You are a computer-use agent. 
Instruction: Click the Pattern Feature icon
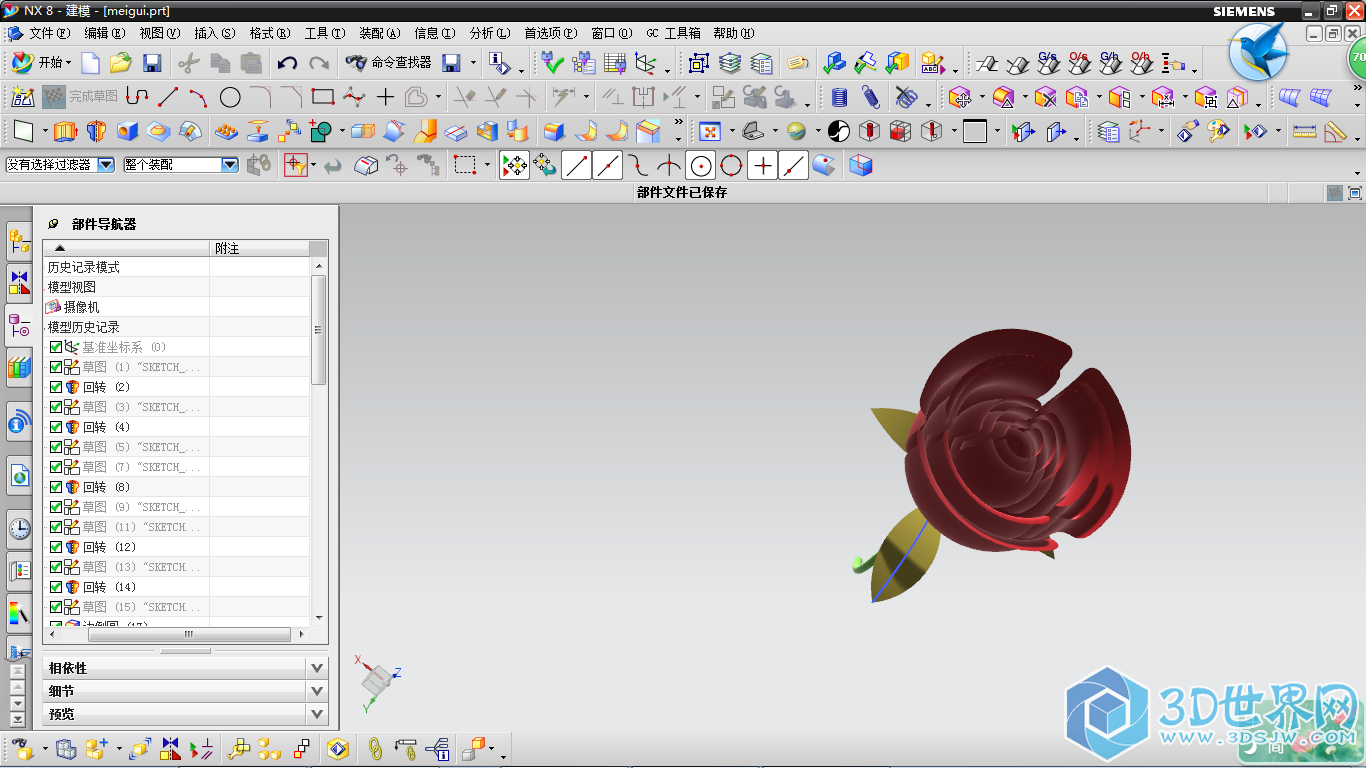(227, 131)
